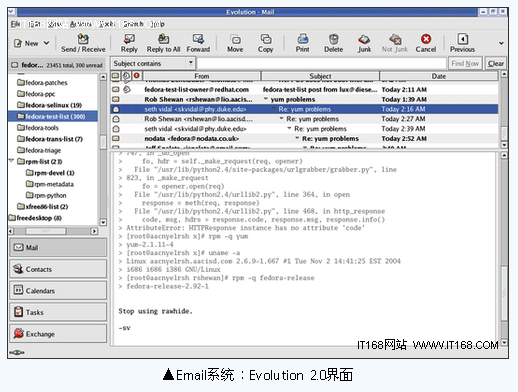Select the rpm-devel (1) folder
Image resolution: width=518 pixels, height=392 pixels.
[x=50, y=173]
